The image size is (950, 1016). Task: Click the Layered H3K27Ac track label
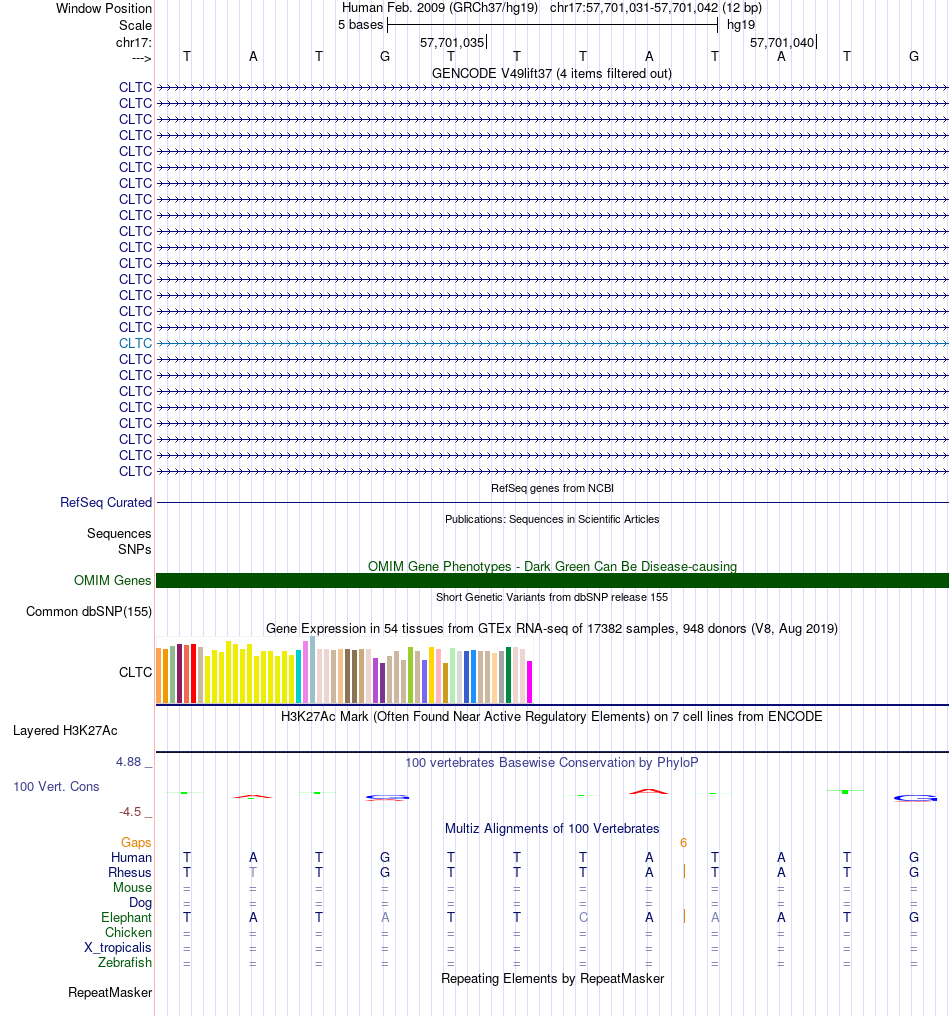(65, 731)
